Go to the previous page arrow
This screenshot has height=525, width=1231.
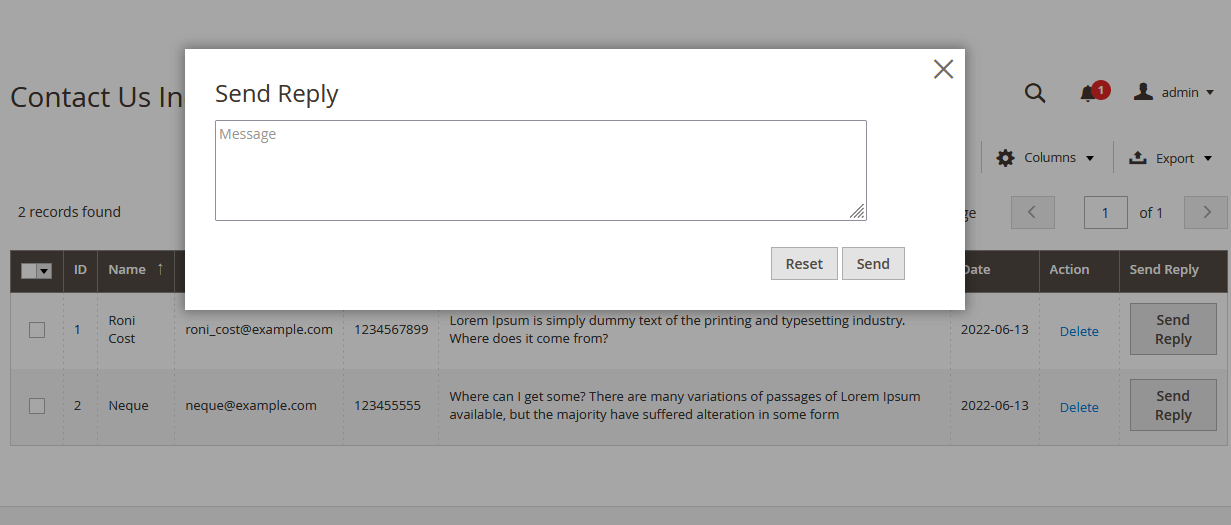coord(1033,212)
